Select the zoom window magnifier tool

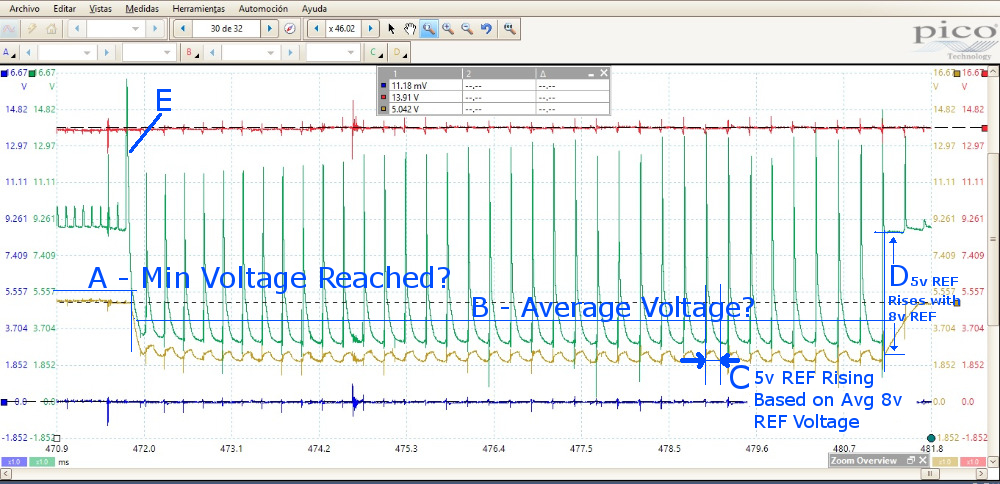coord(428,29)
